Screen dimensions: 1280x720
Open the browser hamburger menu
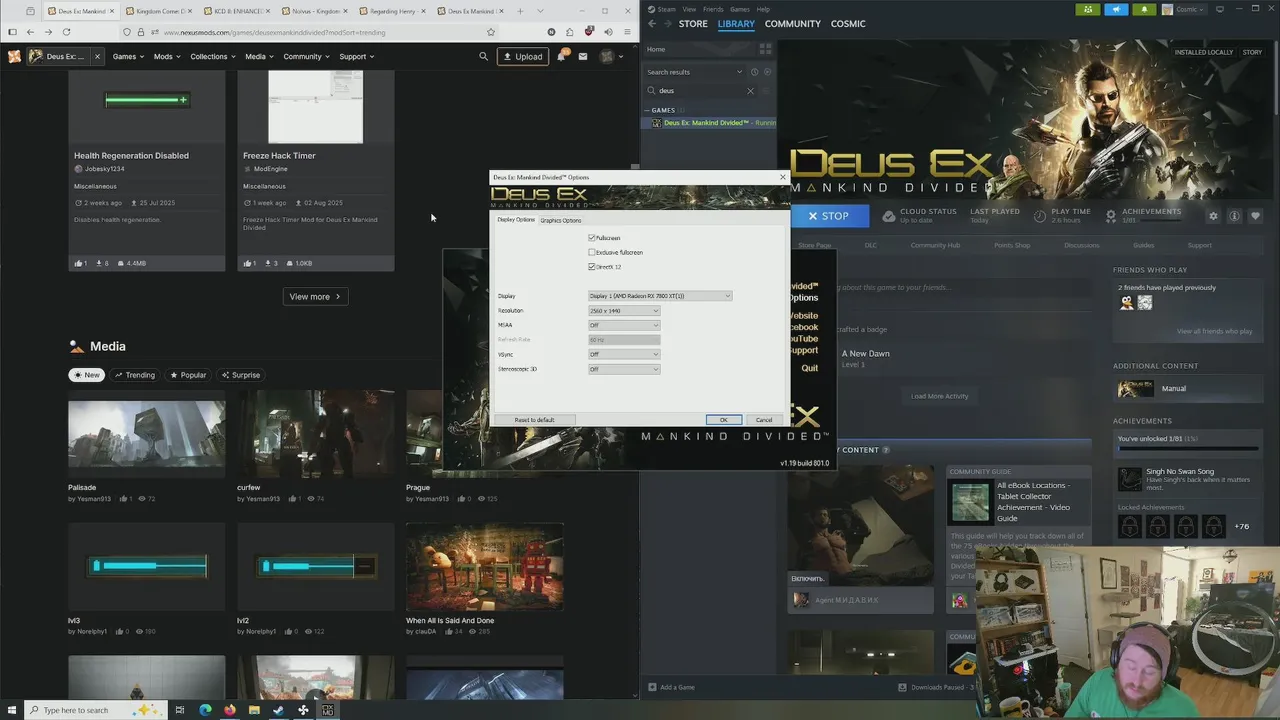click(x=626, y=32)
